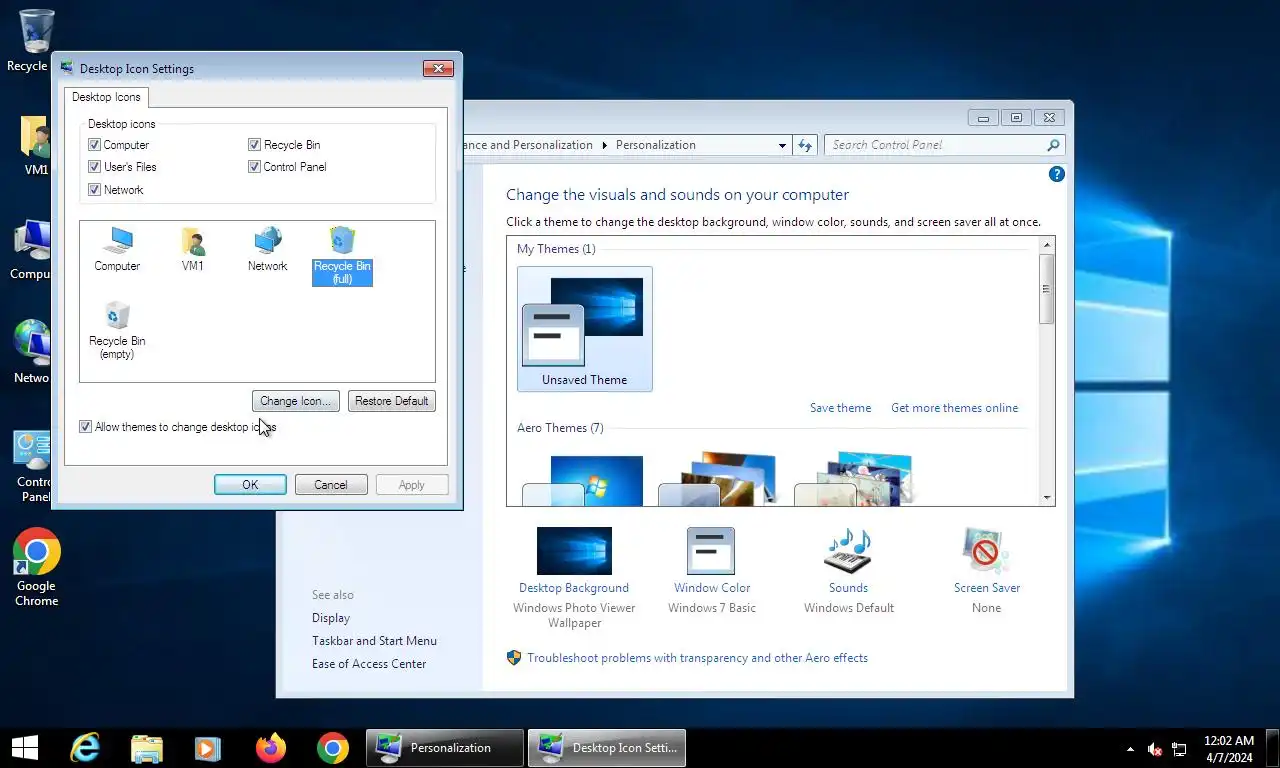Switch to Personalization taskbar window

point(445,747)
